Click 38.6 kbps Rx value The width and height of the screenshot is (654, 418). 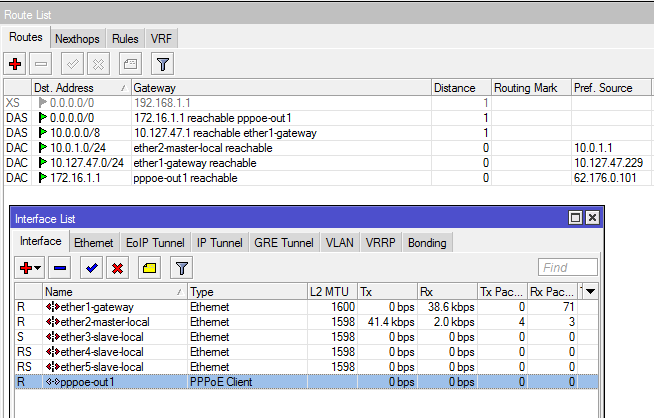coord(451,307)
